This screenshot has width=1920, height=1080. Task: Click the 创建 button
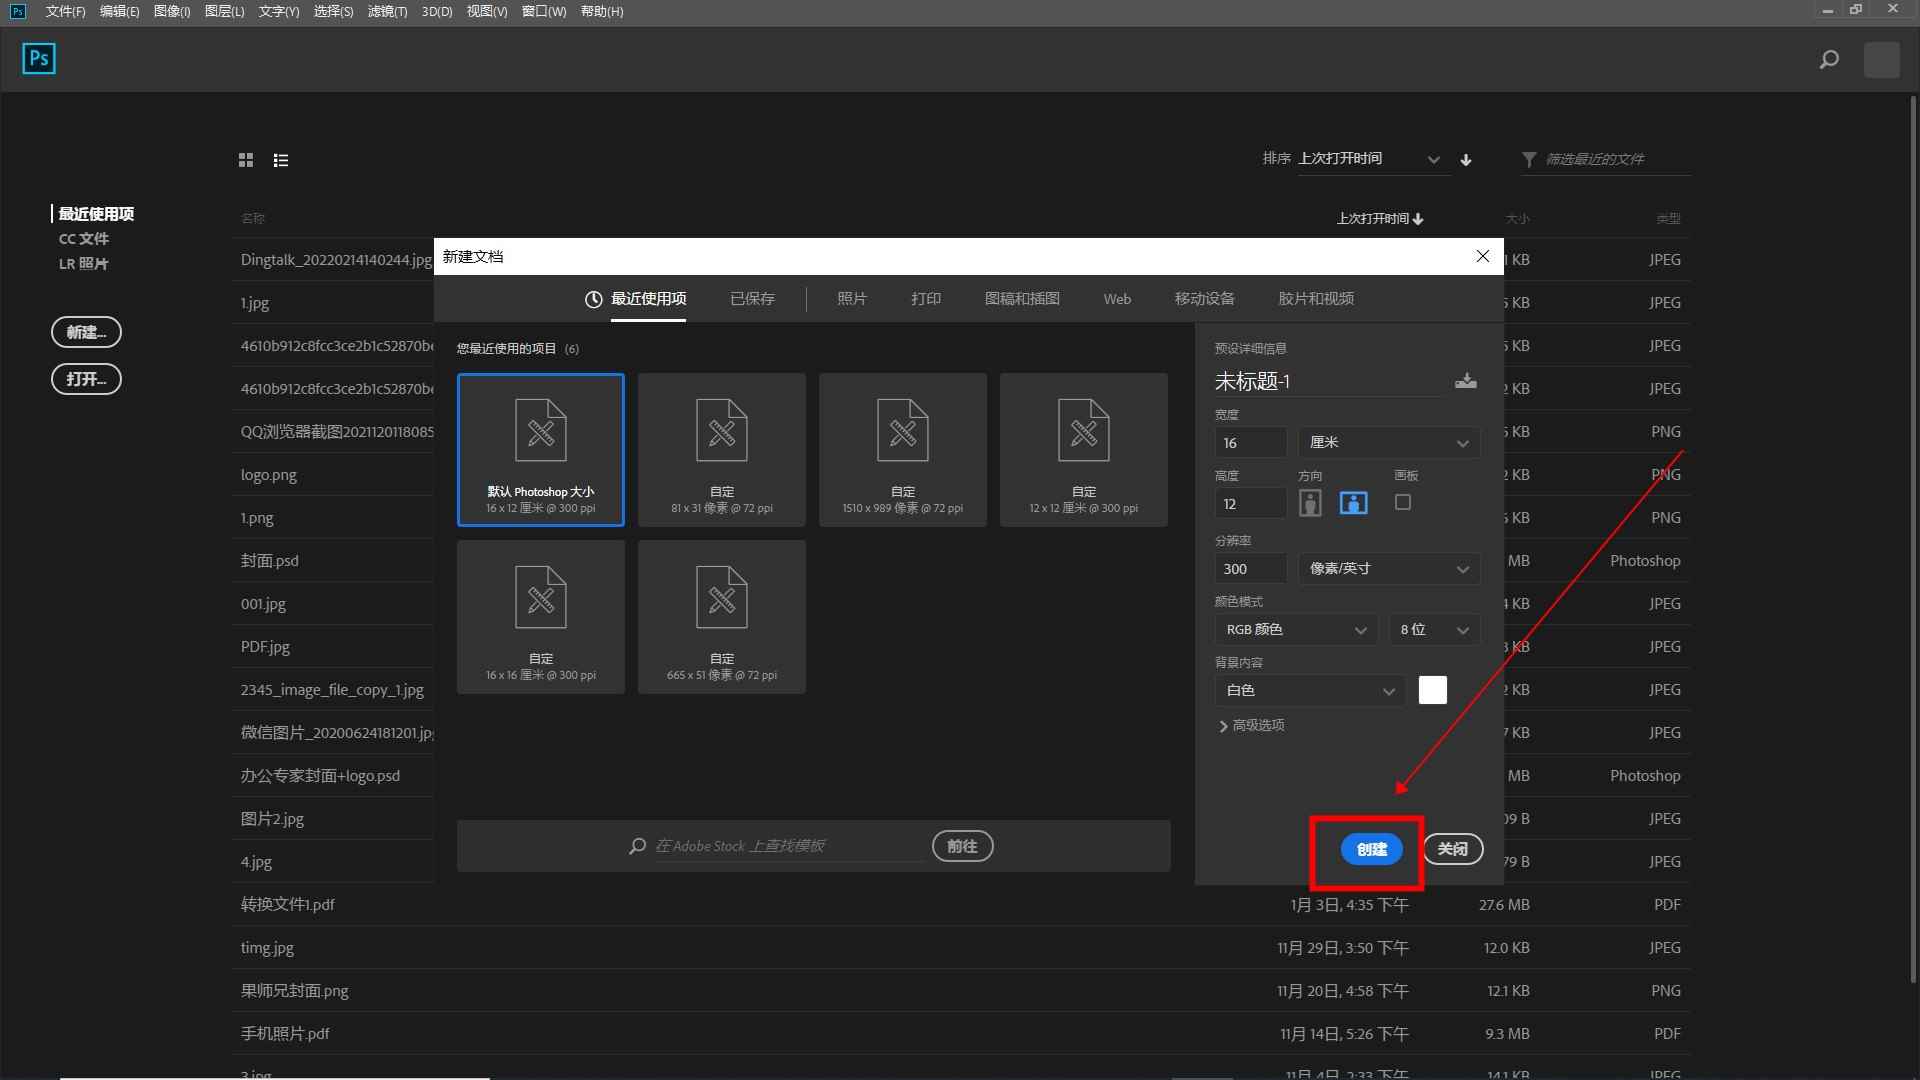click(x=1371, y=850)
